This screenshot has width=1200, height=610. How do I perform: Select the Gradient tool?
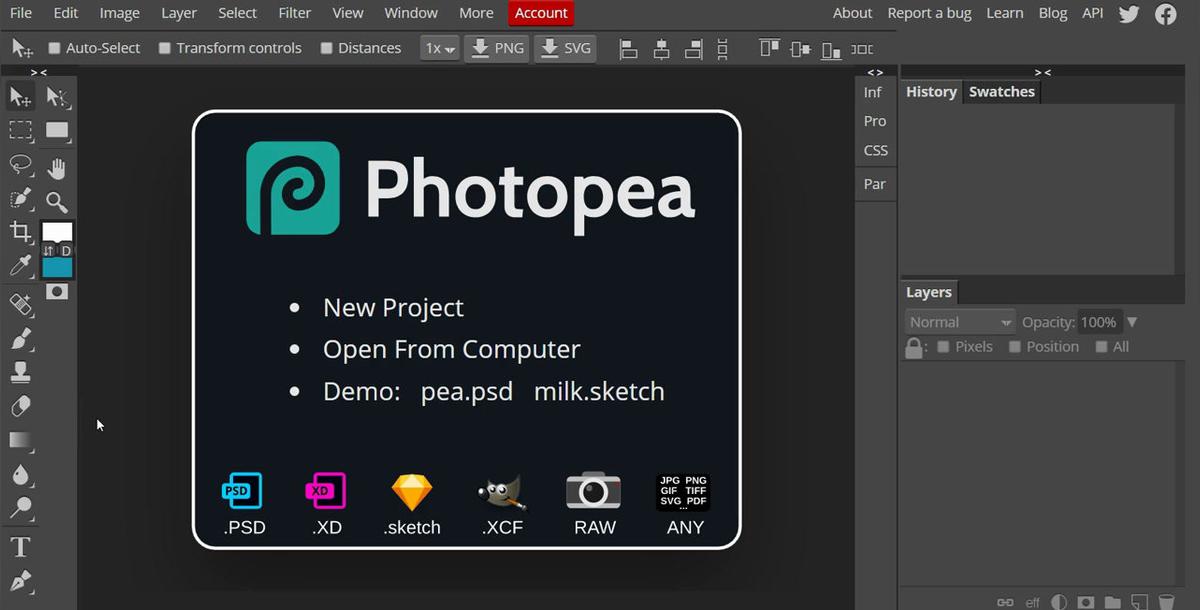[20, 440]
